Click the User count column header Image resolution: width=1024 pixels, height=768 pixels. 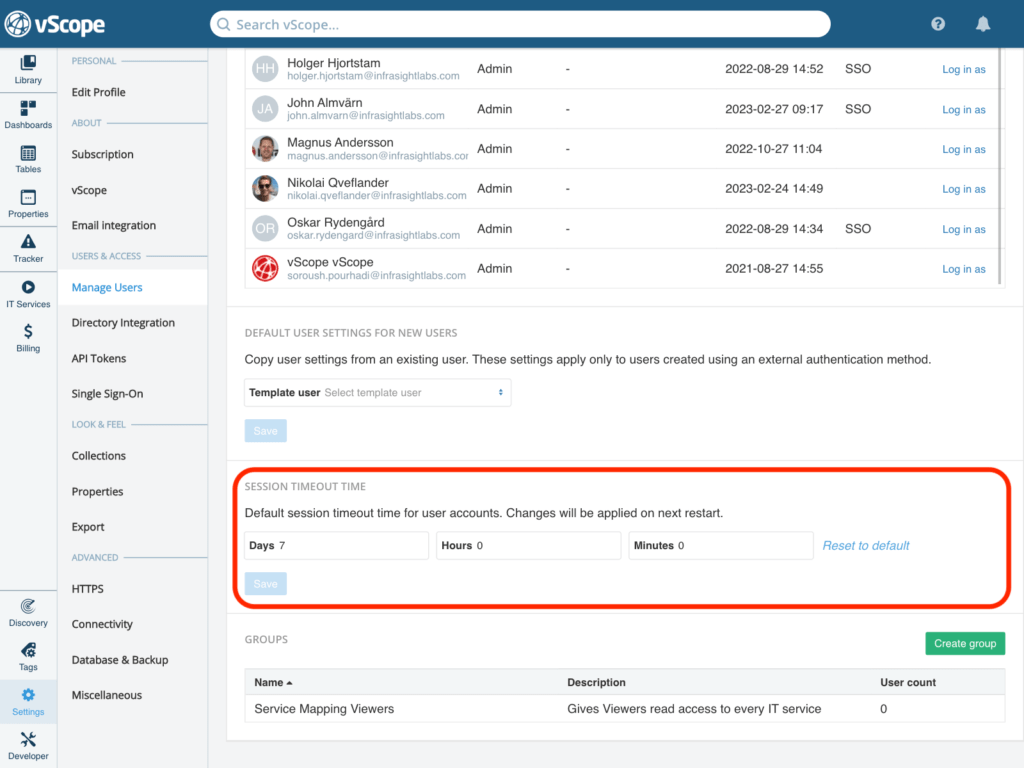tap(908, 682)
